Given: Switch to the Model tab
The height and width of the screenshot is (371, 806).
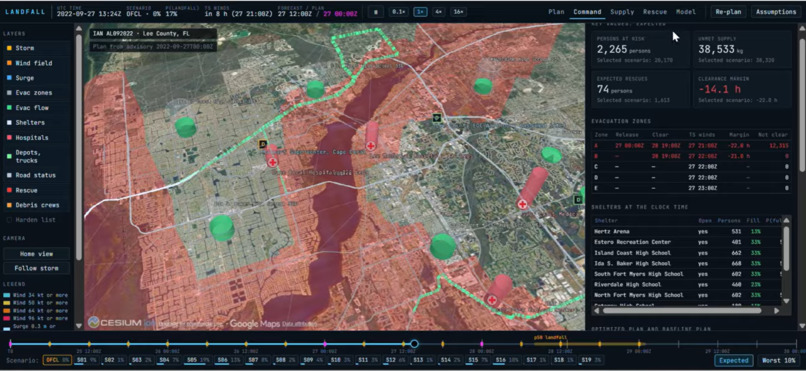Looking at the screenshot, I should click(686, 12).
